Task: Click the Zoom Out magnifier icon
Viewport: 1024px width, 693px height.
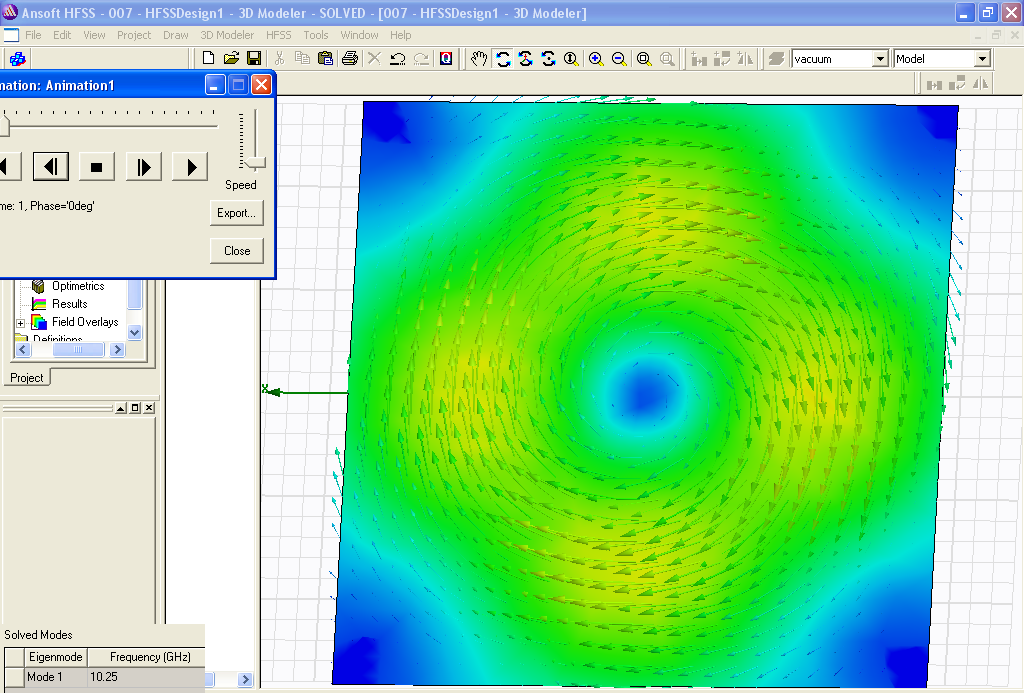Action: coord(619,59)
